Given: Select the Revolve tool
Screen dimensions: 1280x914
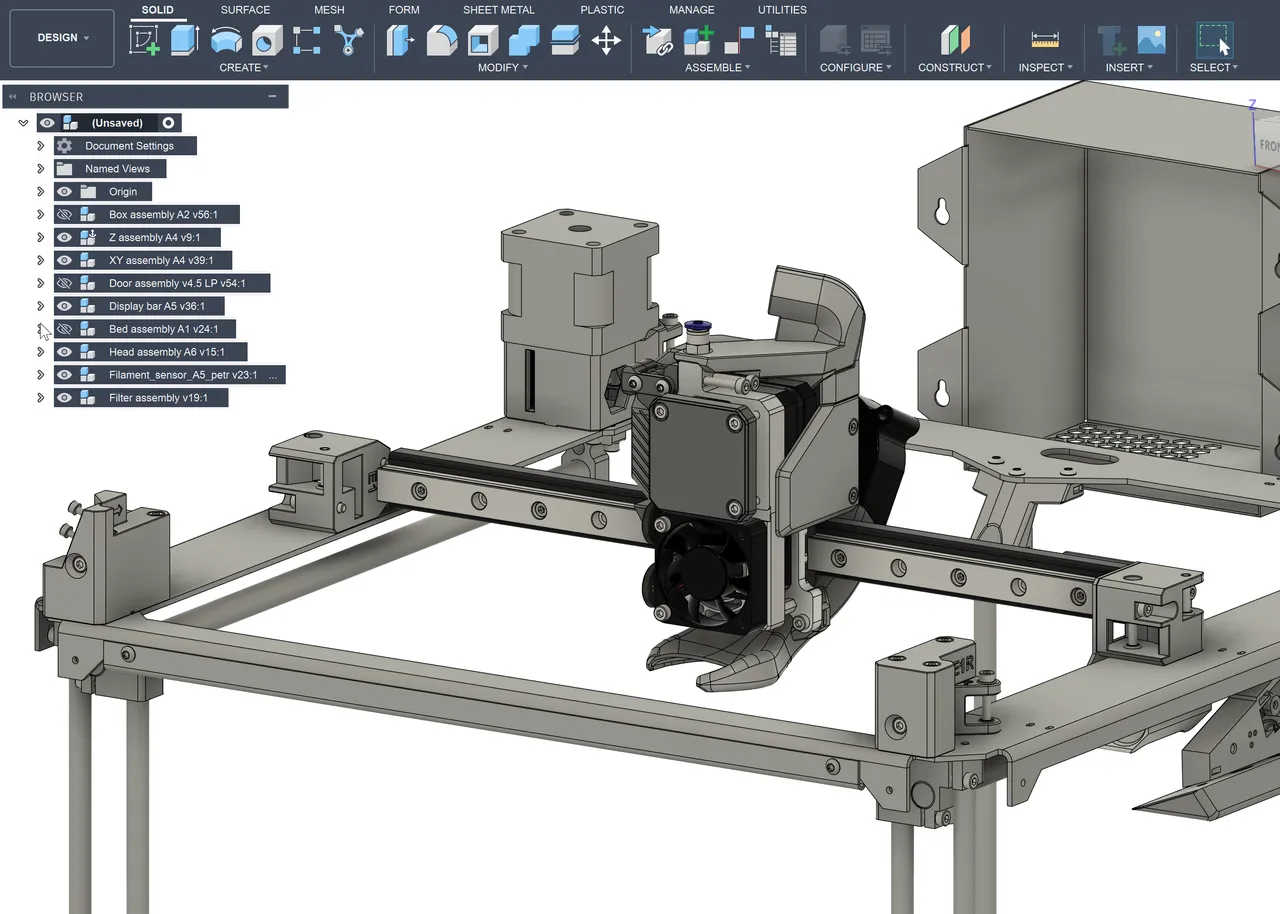Looking at the screenshot, I should (x=228, y=40).
